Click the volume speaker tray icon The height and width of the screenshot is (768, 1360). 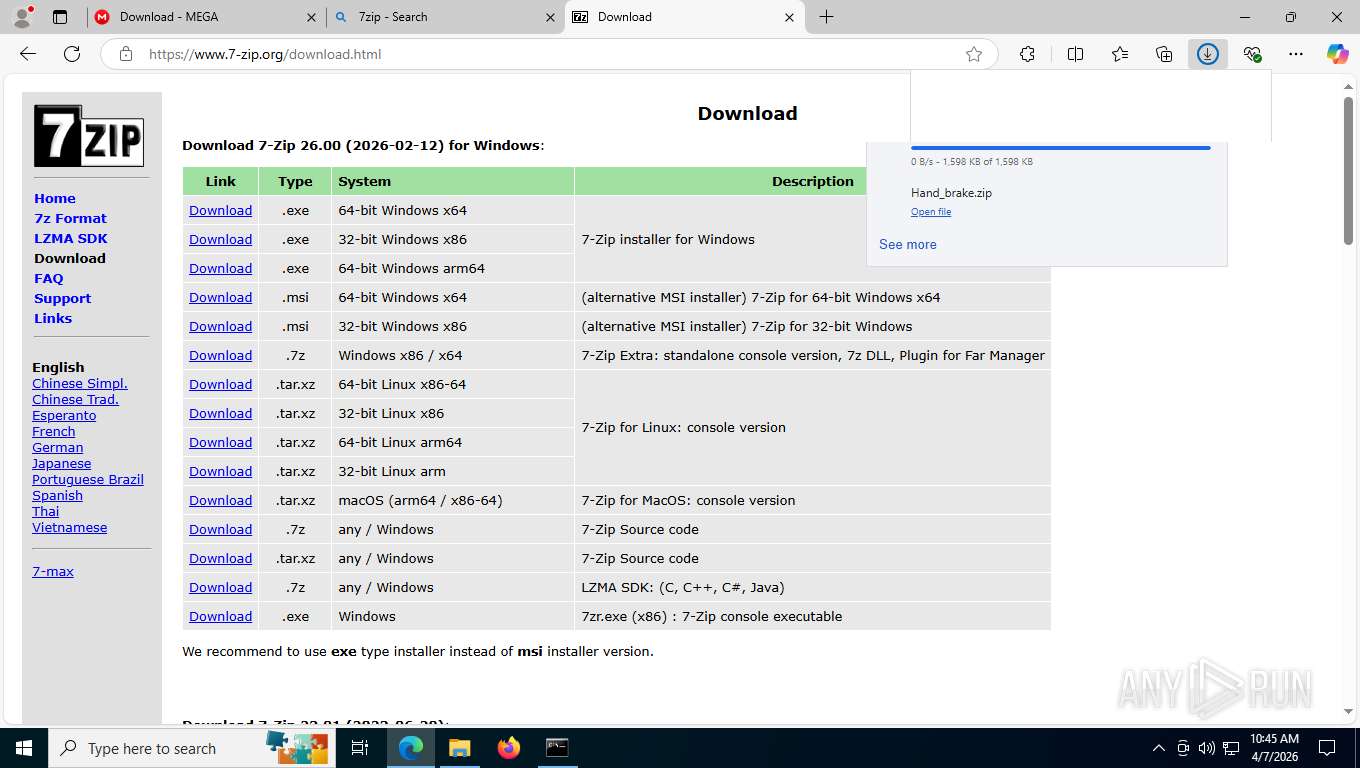pos(1207,748)
